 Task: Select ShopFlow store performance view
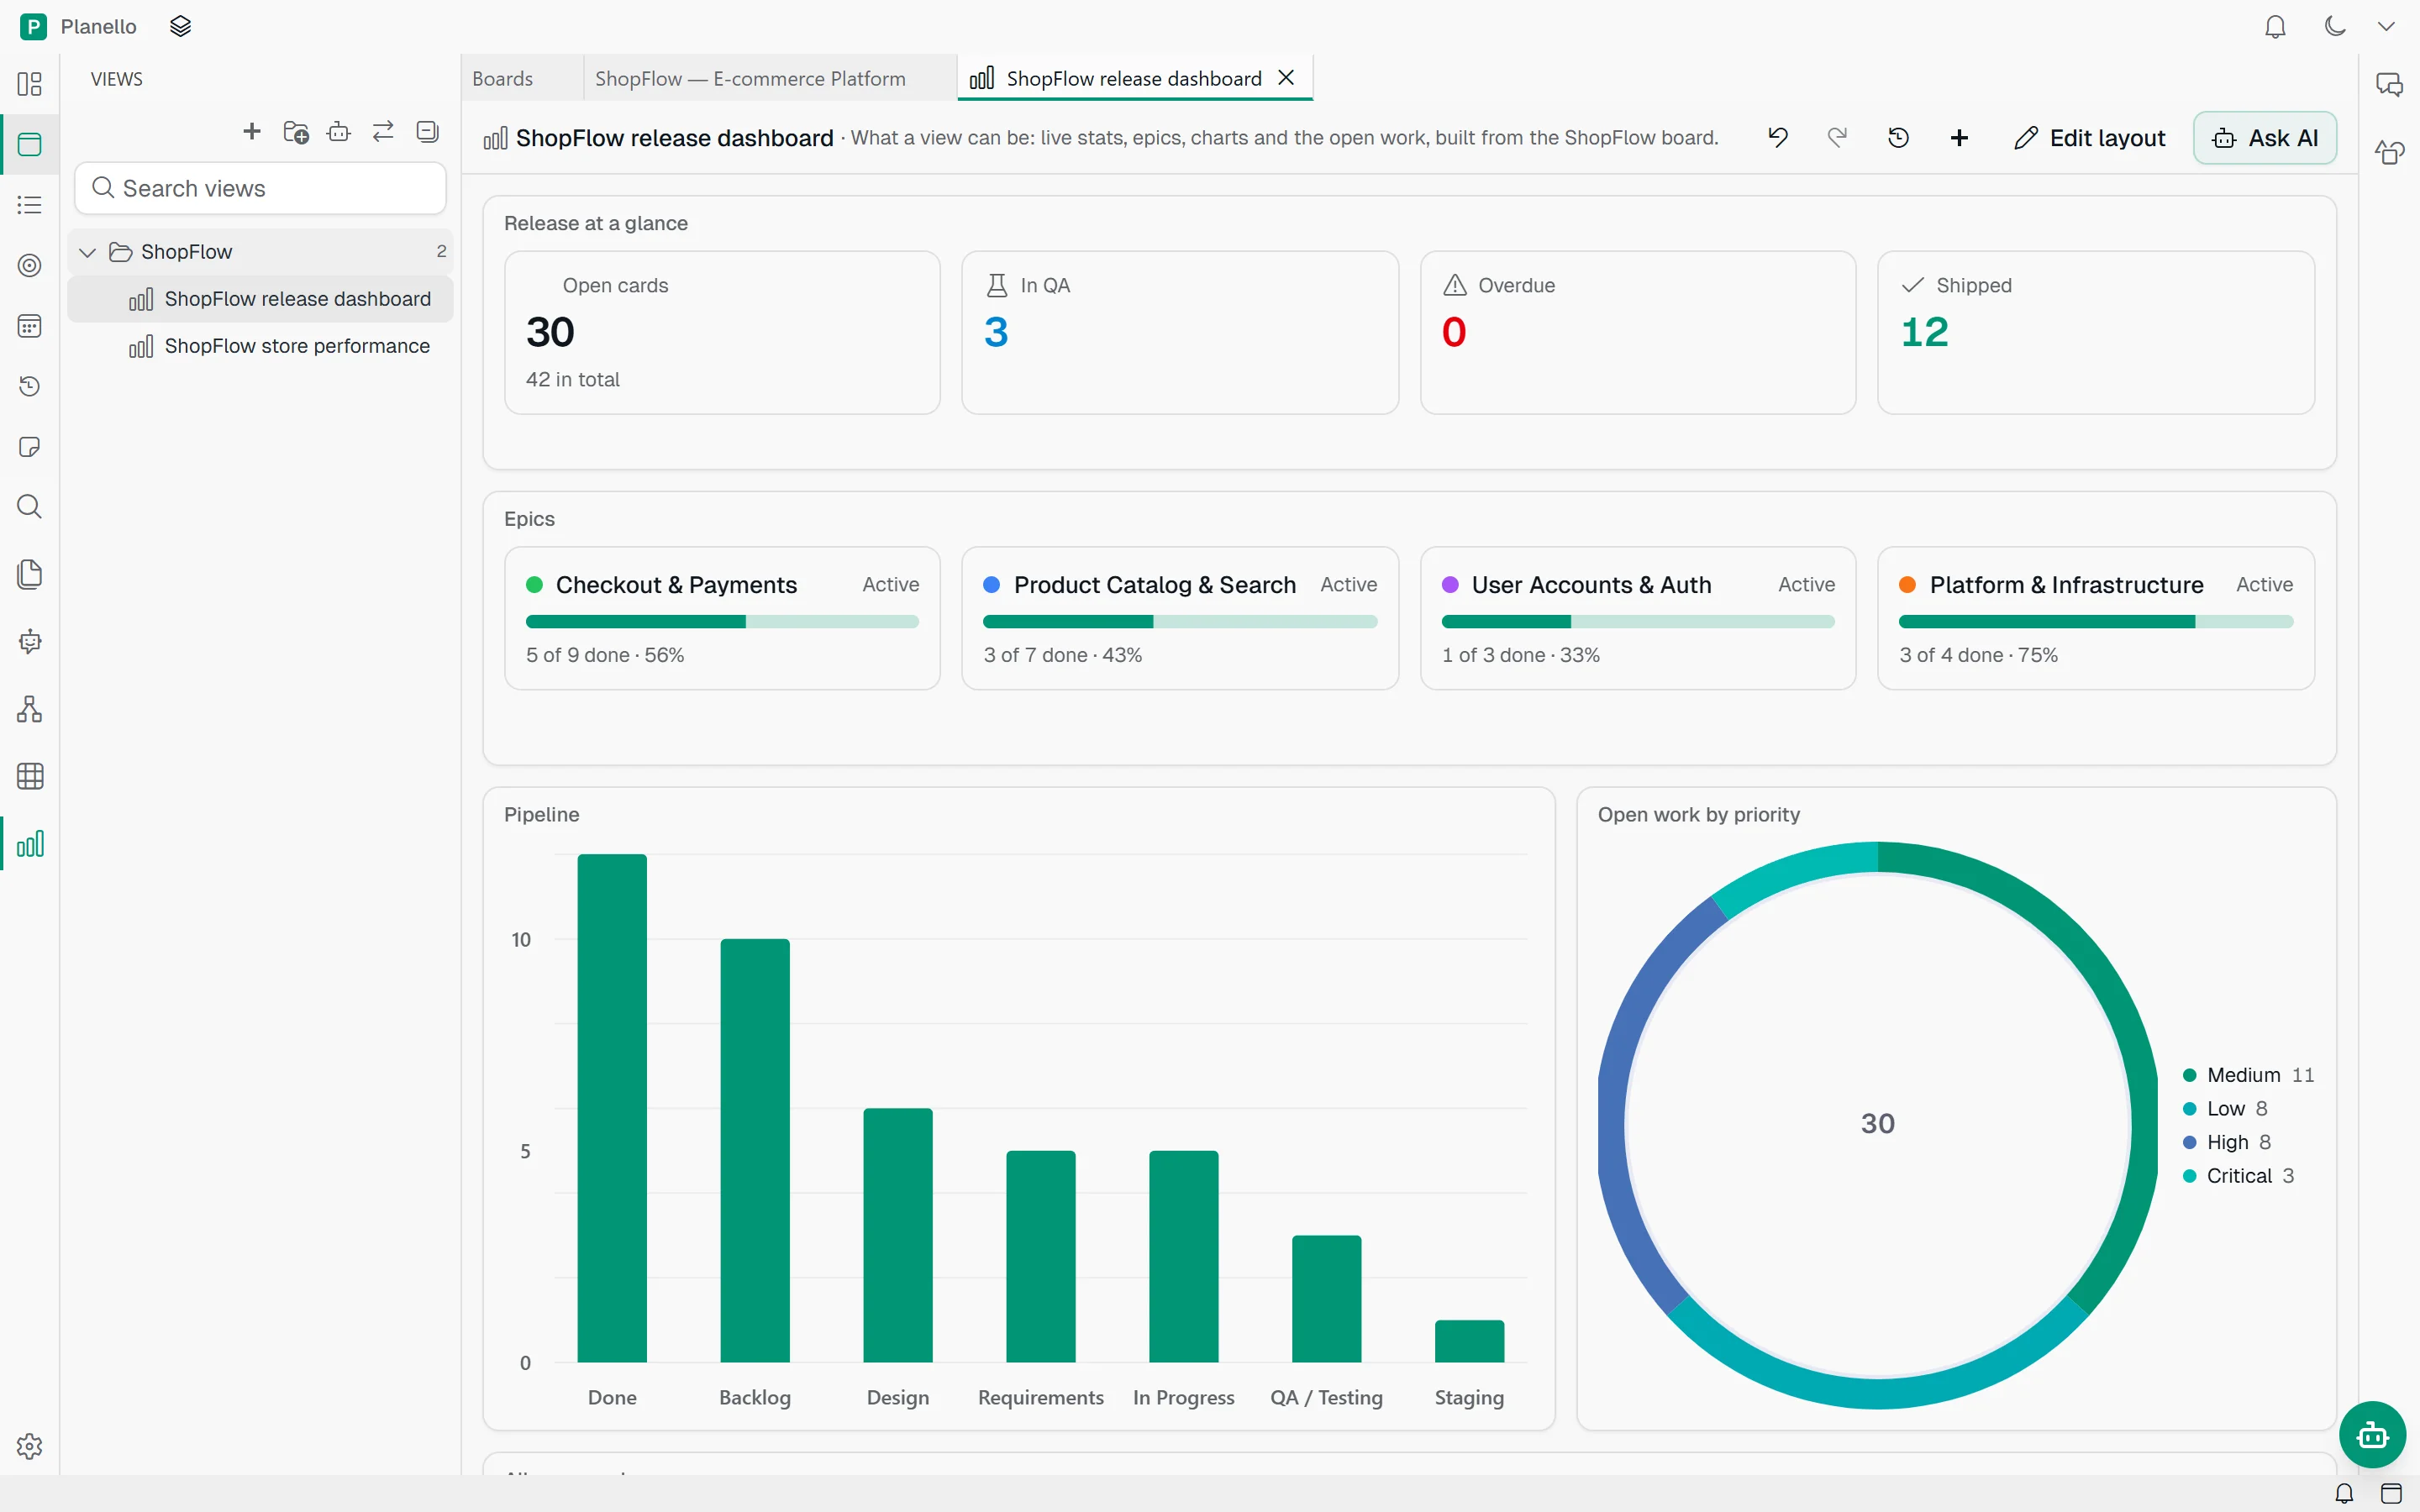260,346
